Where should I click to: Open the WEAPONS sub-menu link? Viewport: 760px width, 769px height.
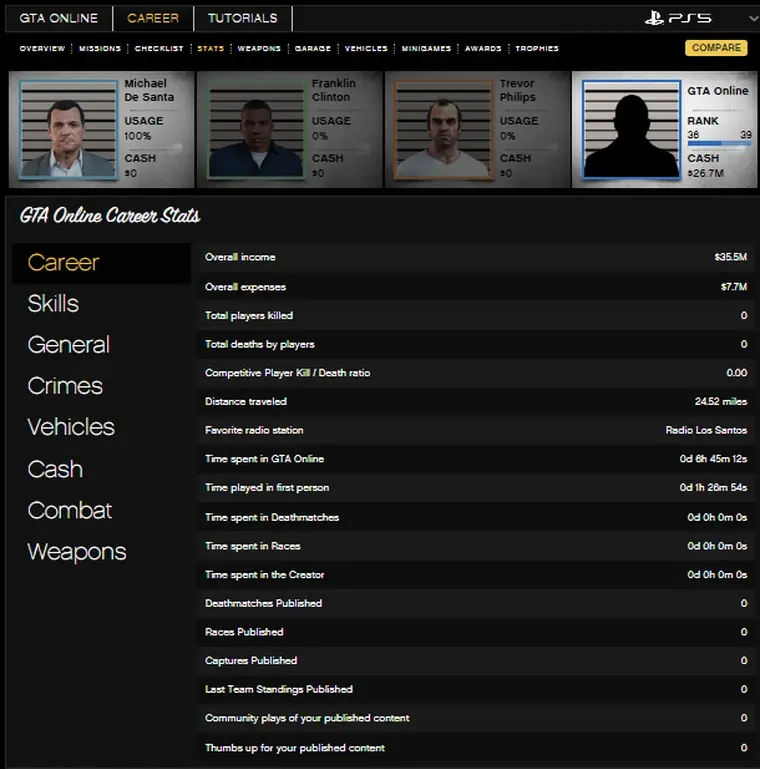pos(259,49)
